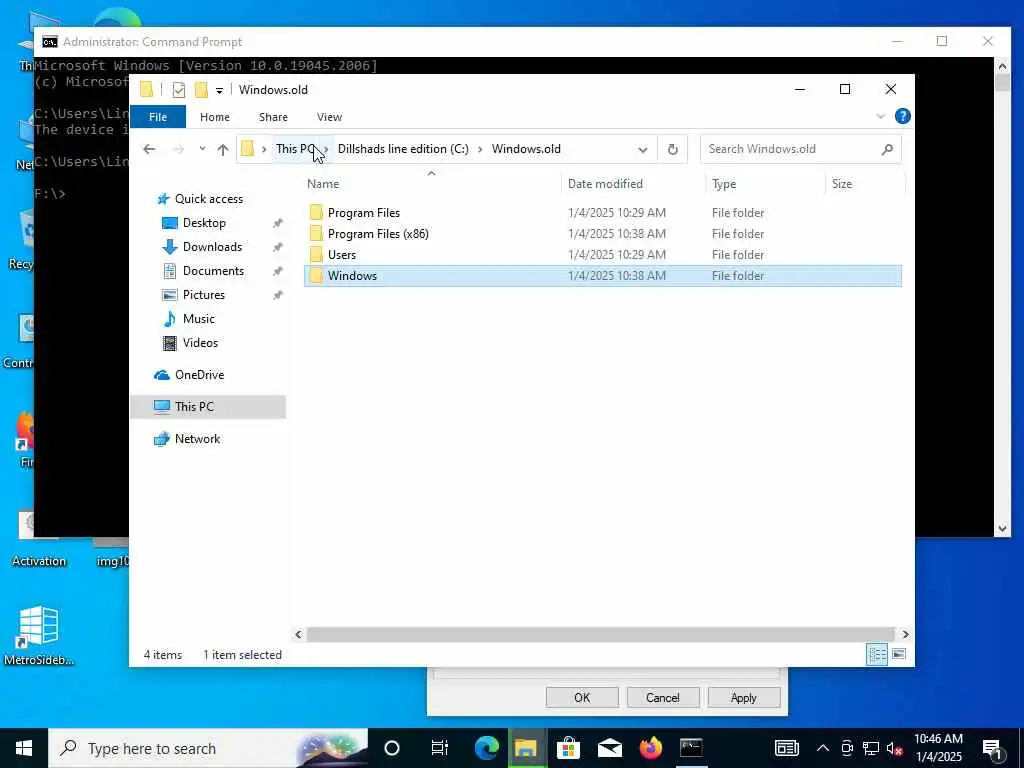This screenshot has height=768, width=1024.
Task: Expand the chevron after Dillshads line edition (C:)
Action: (x=480, y=149)
